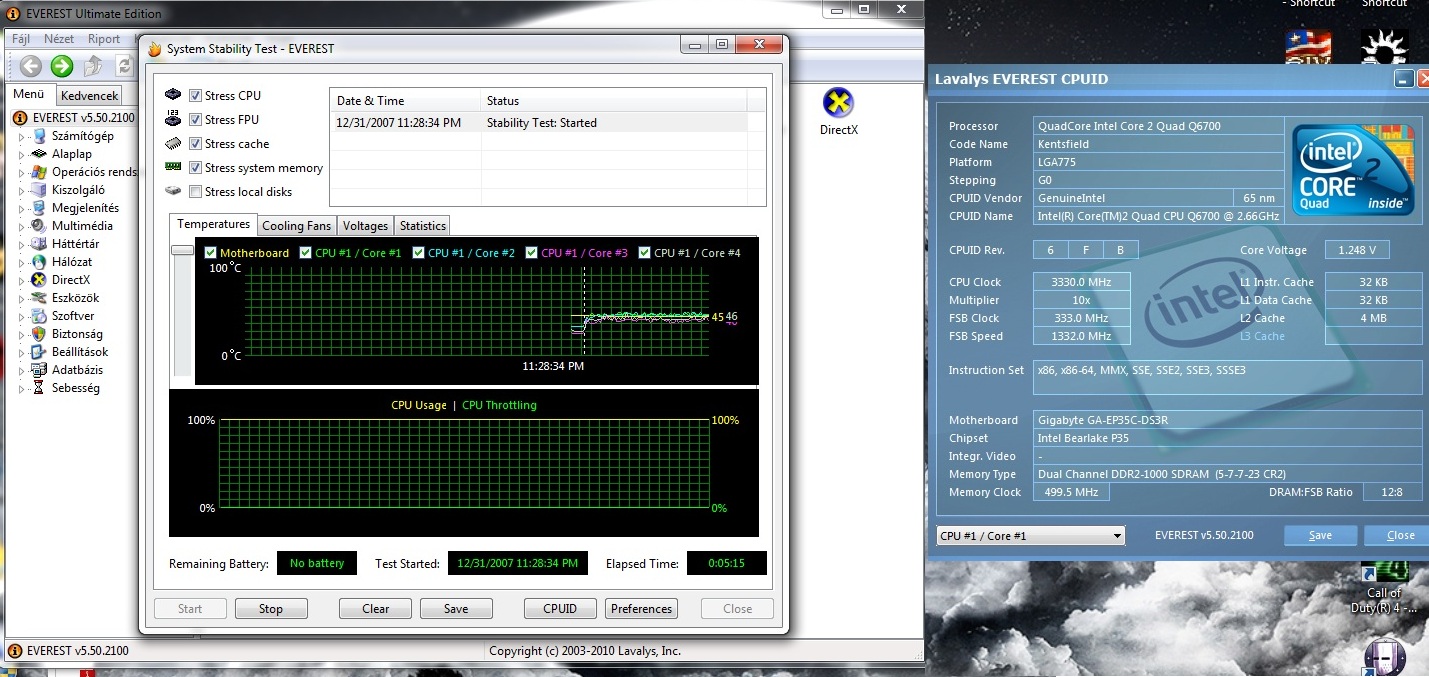Expand the Alaplap tree node arrow

click(x=22, y=155)
